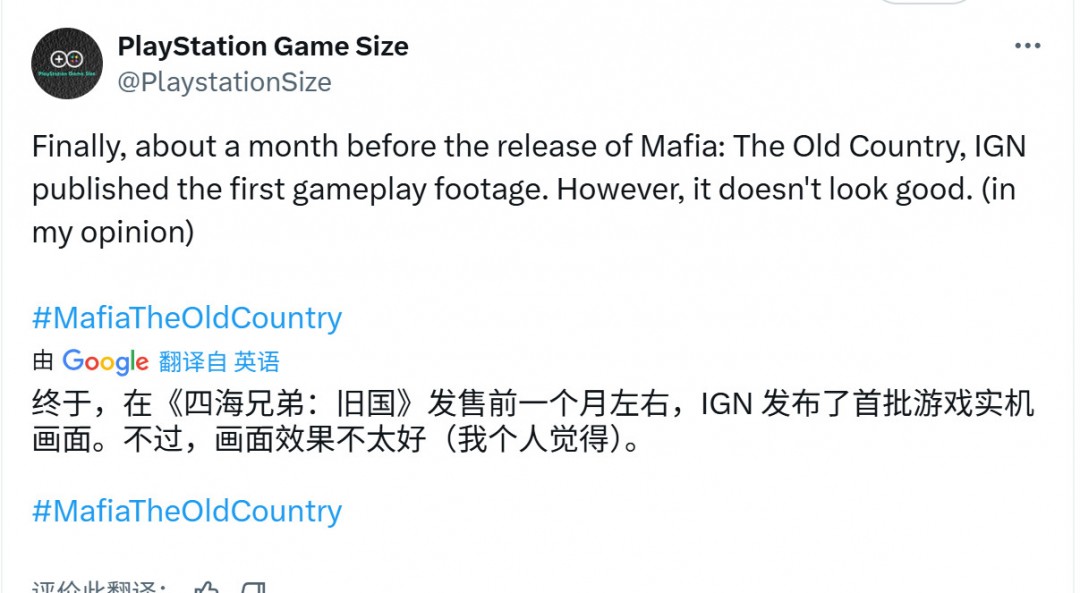Screen dimensions: 1080x593
Task: Click the word "Finally" starting the tweet
Action: click(76, 147)
